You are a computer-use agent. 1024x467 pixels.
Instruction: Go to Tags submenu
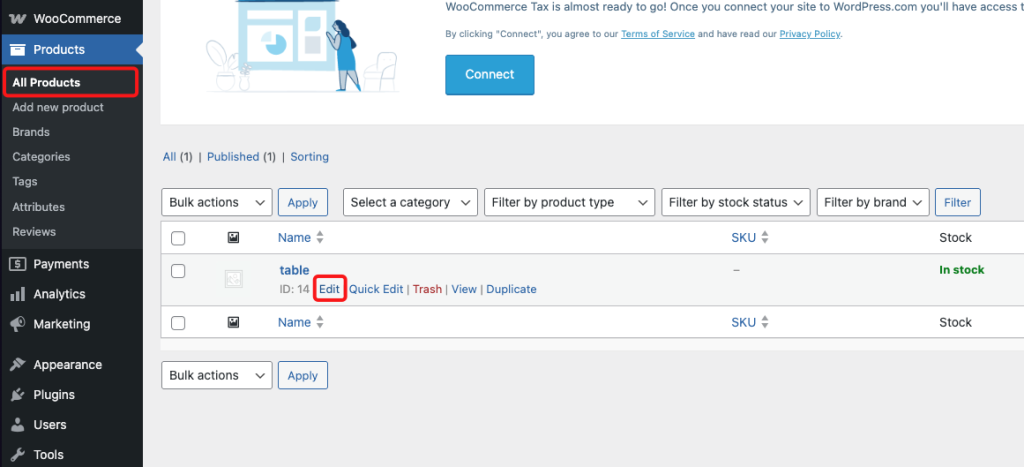[x=25, y=182]
